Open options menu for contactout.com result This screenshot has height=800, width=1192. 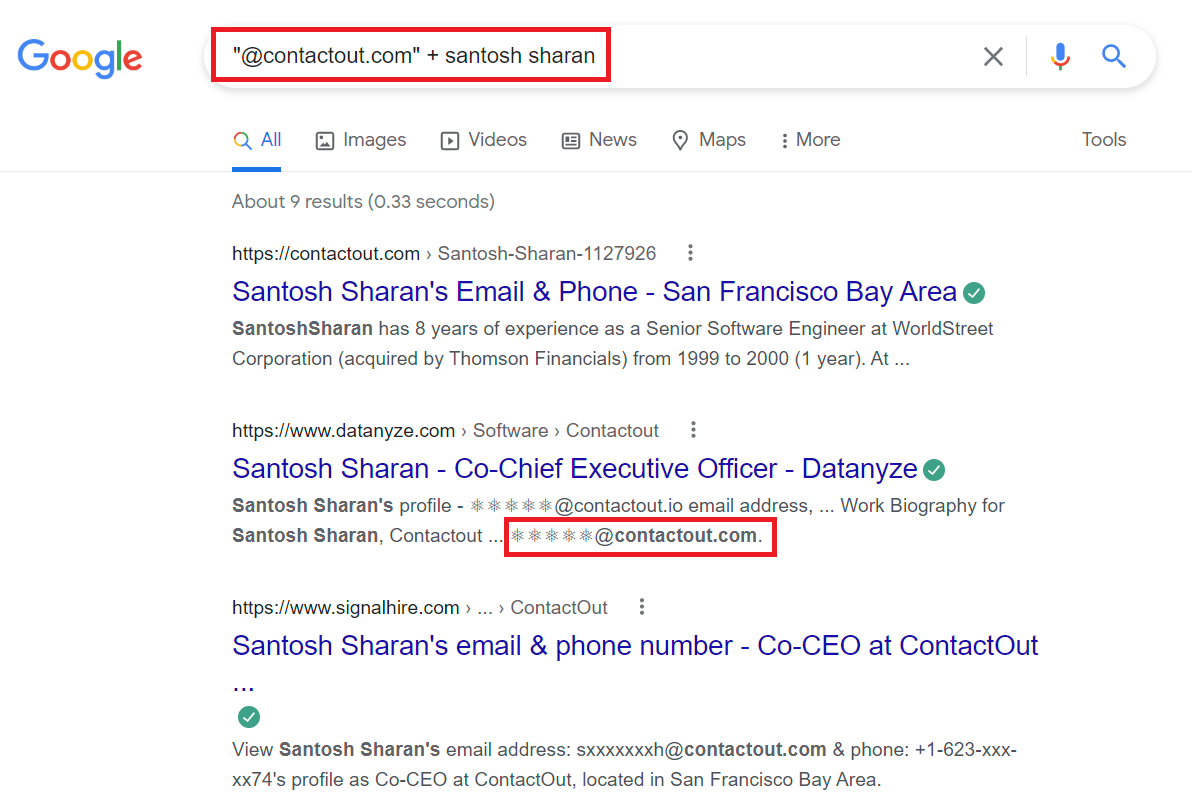click(x=690, y=253)
